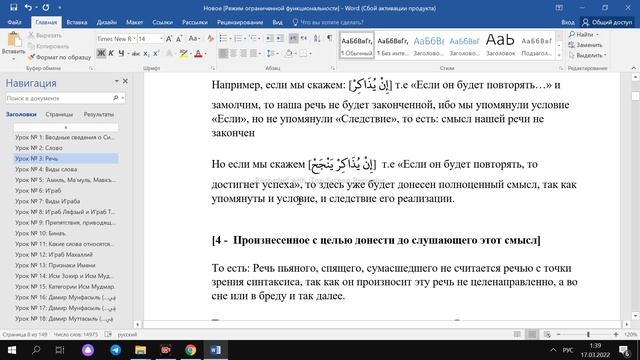
Task: Apply yellow text highlight color
Action: (183, 53)
